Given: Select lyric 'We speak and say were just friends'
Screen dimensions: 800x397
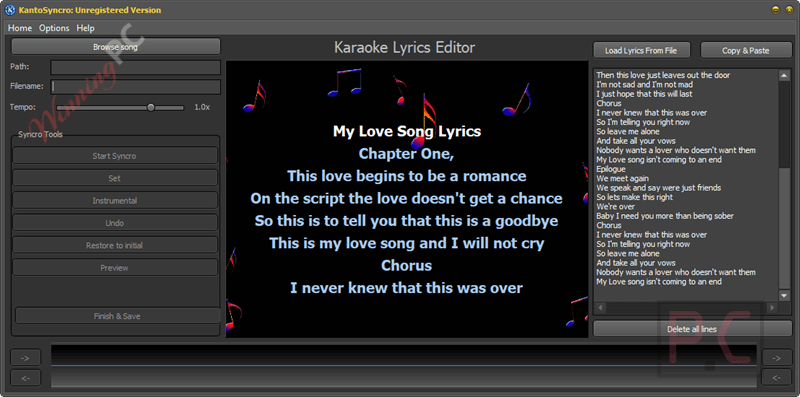Looking at the screenshot, I should tap(659, 188).
